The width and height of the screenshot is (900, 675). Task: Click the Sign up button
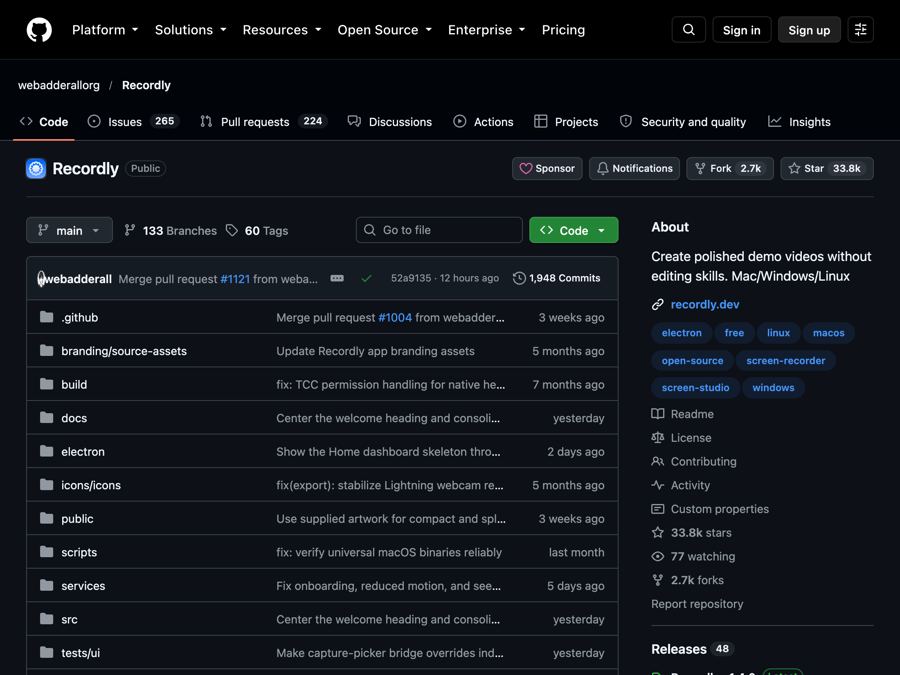pos(809,30)
